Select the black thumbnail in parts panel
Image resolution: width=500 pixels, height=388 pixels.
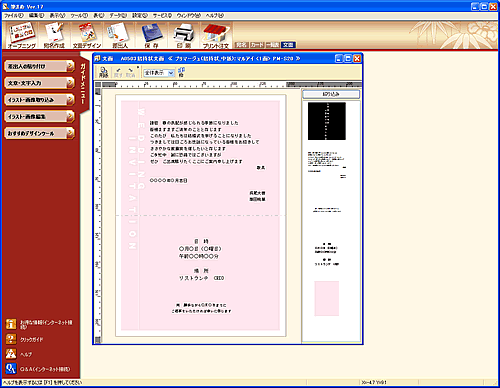tap(327, 121)
